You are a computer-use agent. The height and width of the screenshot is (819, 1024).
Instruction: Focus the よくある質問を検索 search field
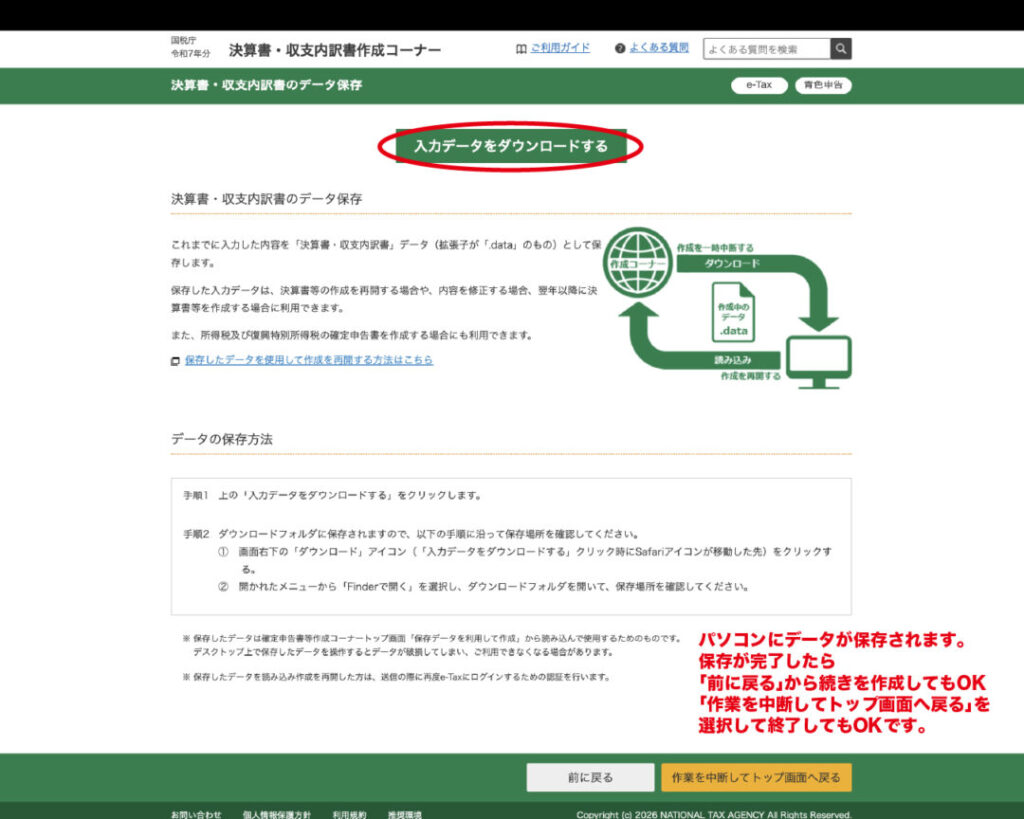[766, 49]
